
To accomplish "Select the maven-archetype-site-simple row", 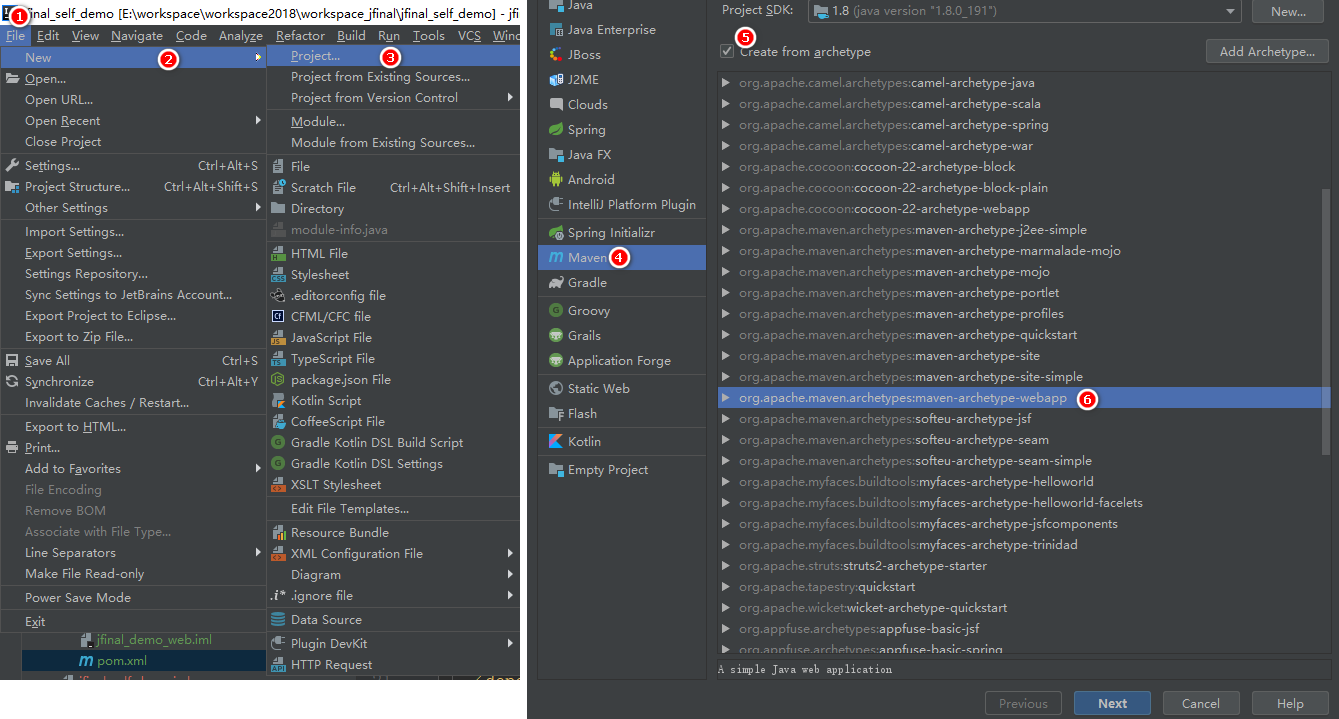I will pos(1020,377).
